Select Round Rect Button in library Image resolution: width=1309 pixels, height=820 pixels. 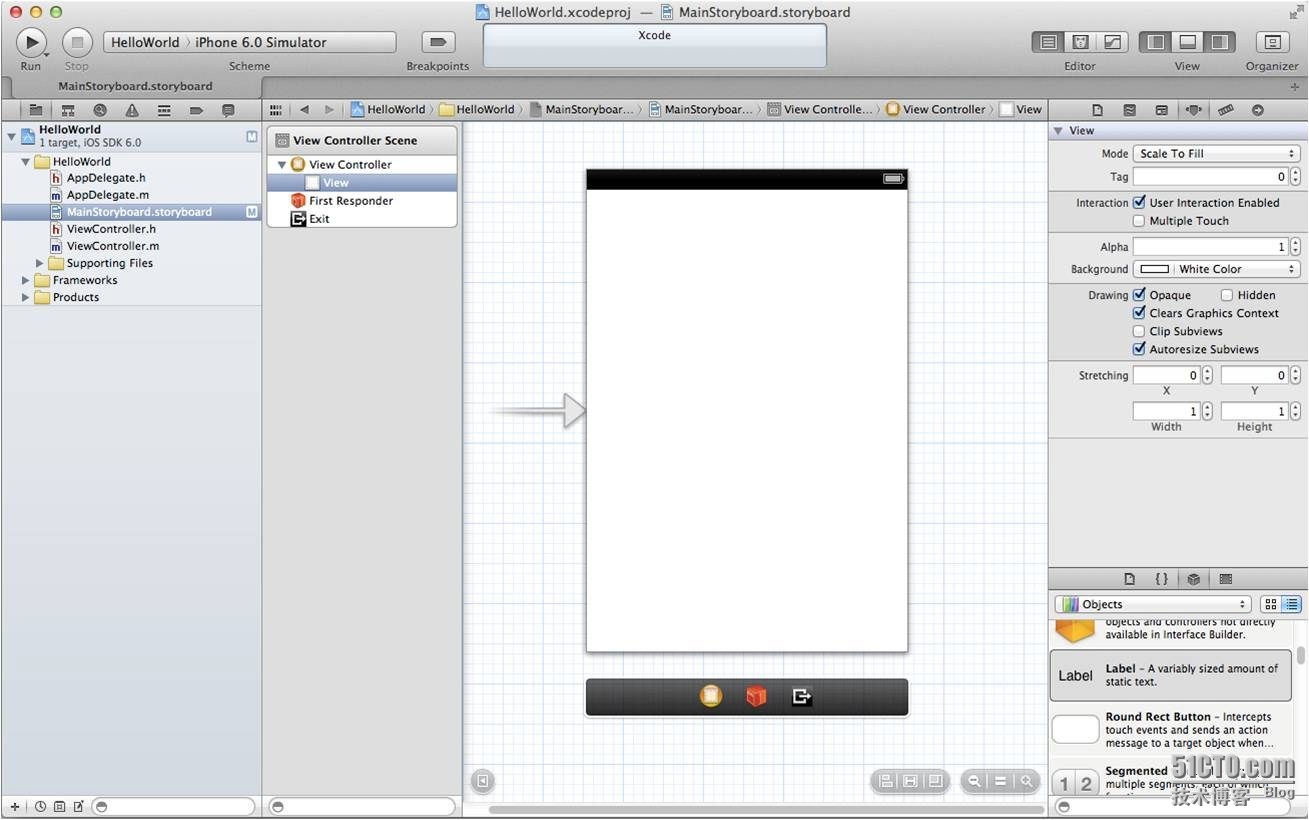1171,730
